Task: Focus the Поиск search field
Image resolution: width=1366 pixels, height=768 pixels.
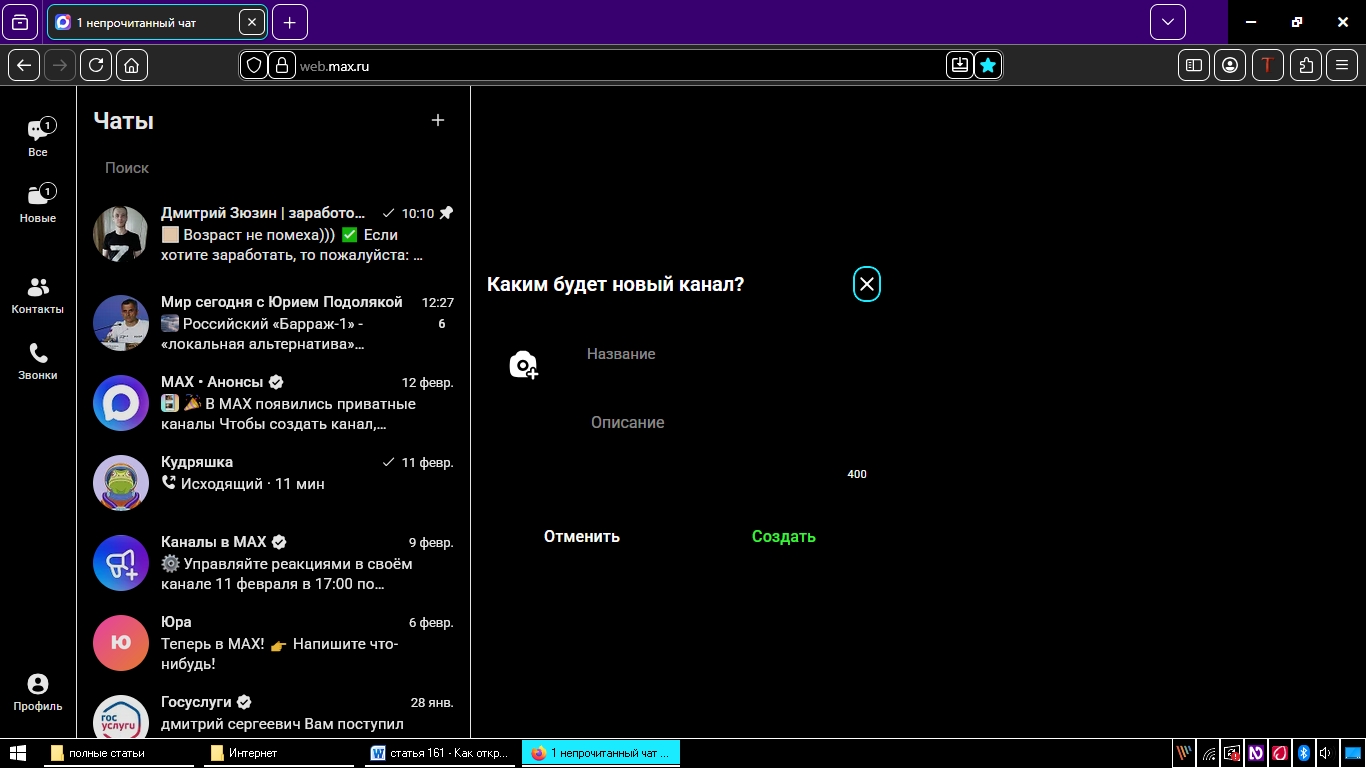Action: click(x=270, y=168)
